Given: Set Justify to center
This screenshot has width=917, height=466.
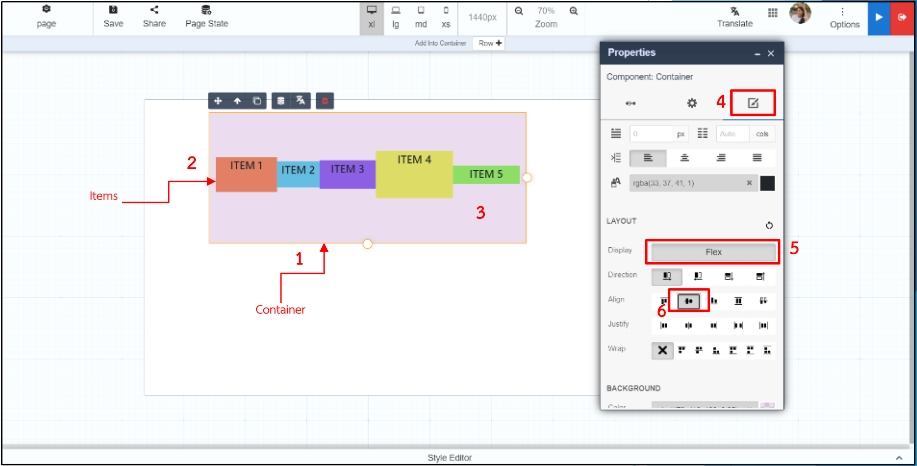Looking at the screenshot, I should click(x=688, y=326).
